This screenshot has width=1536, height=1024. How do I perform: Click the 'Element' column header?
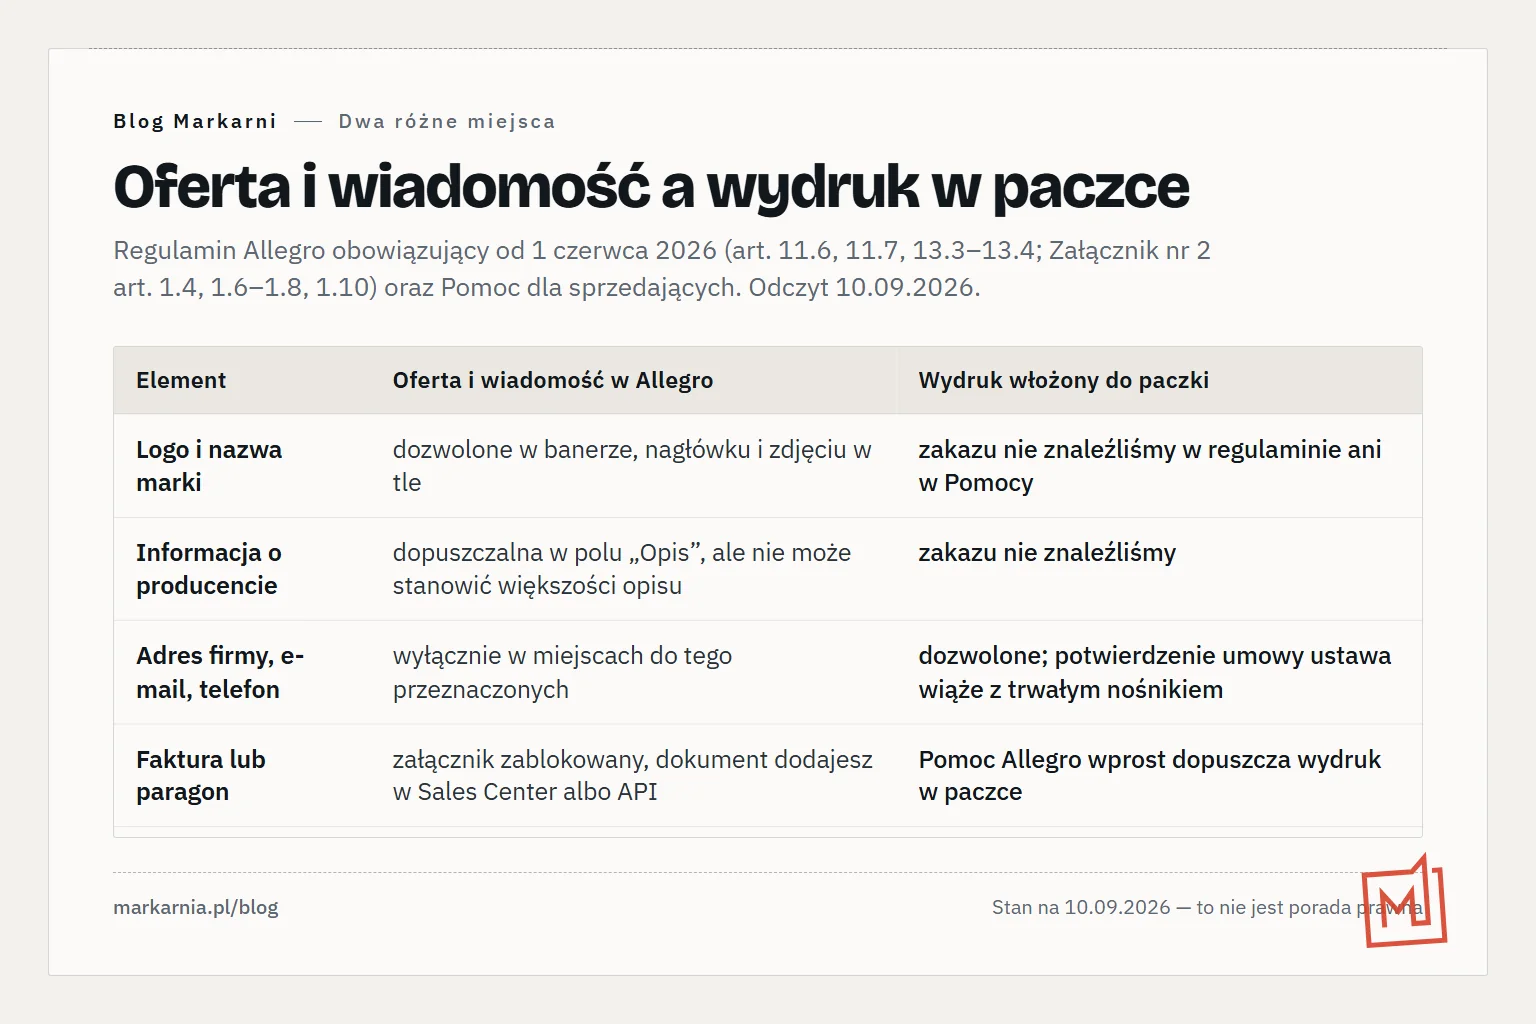(181, 380)
